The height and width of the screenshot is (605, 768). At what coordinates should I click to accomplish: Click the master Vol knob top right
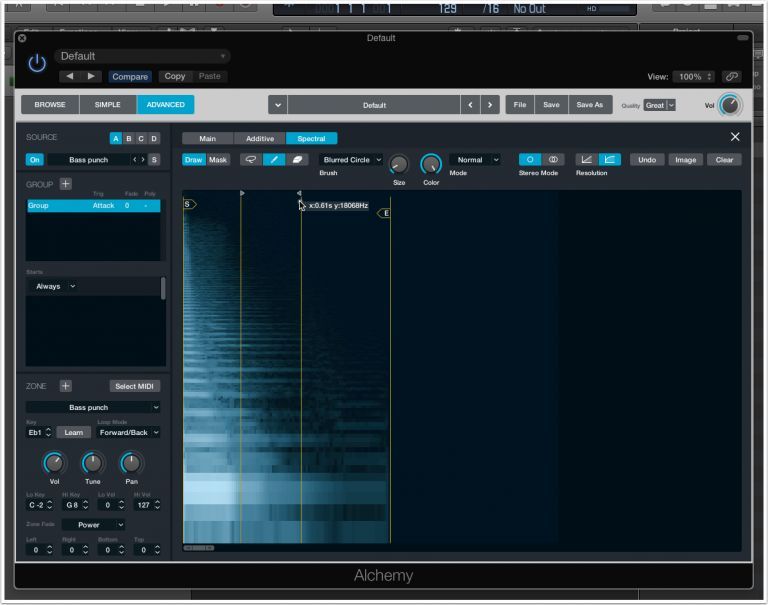(x=730, y=105)
